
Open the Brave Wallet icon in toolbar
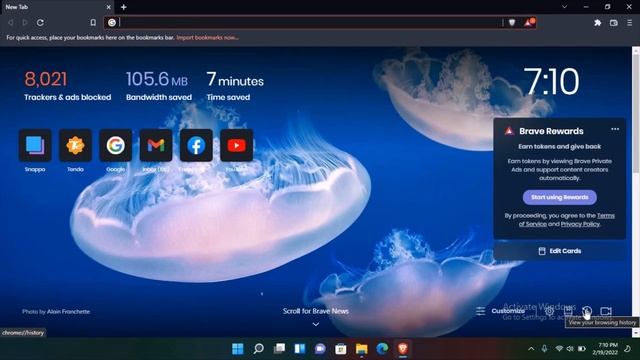[613, 23]
